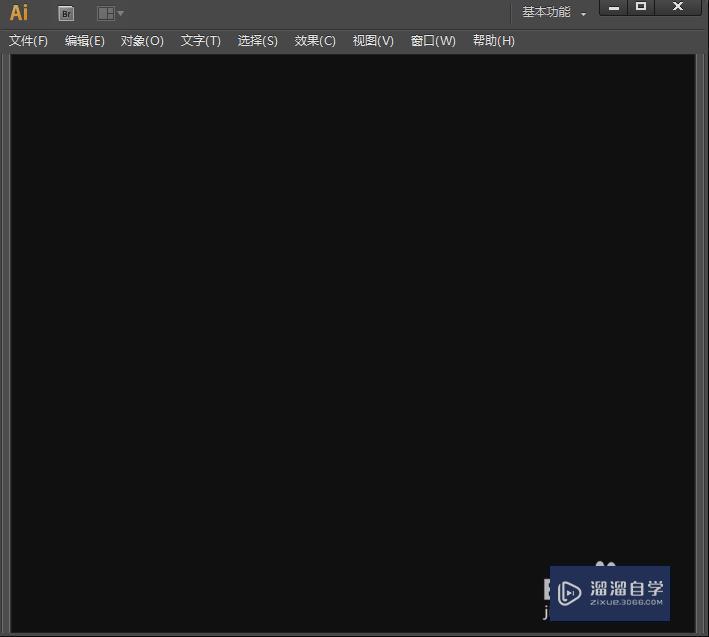Image resolution: width=709 pixels, height=637 pixels.
Task: Expand the 基本功能 workspace switcher
Action: point(554,12)
